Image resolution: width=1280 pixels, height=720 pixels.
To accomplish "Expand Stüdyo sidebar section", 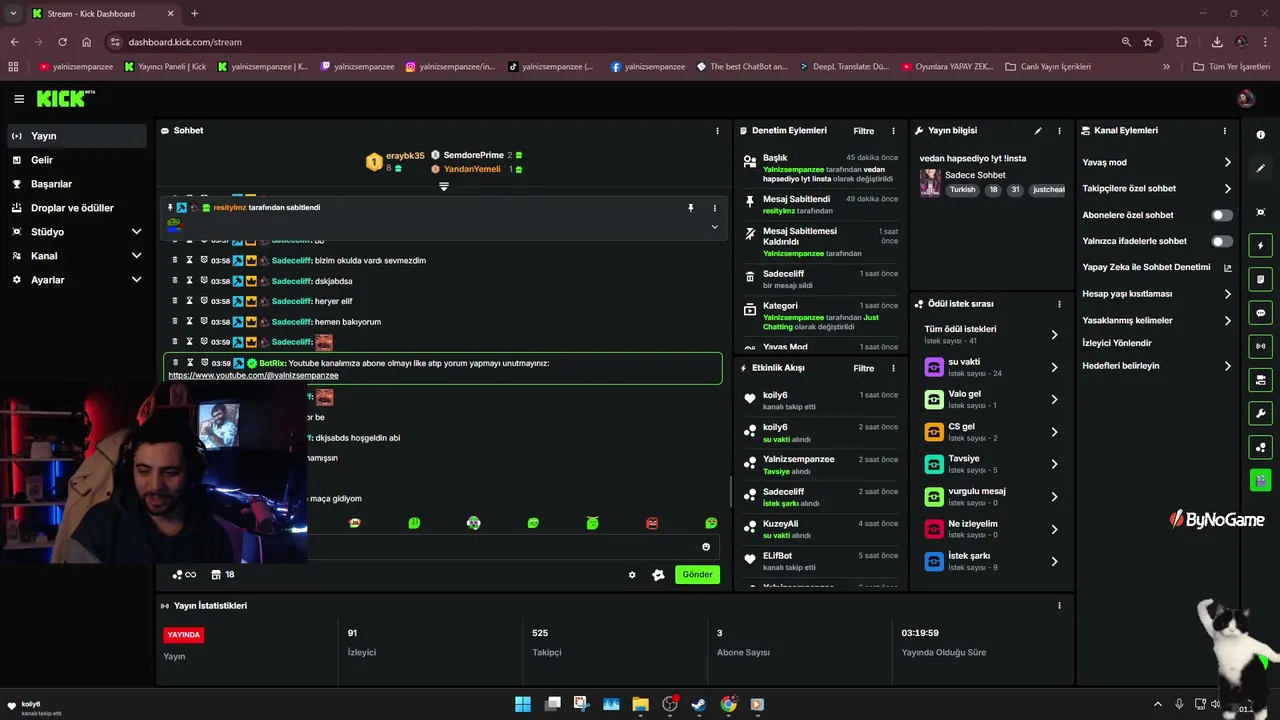I will (x=76, y=232).
